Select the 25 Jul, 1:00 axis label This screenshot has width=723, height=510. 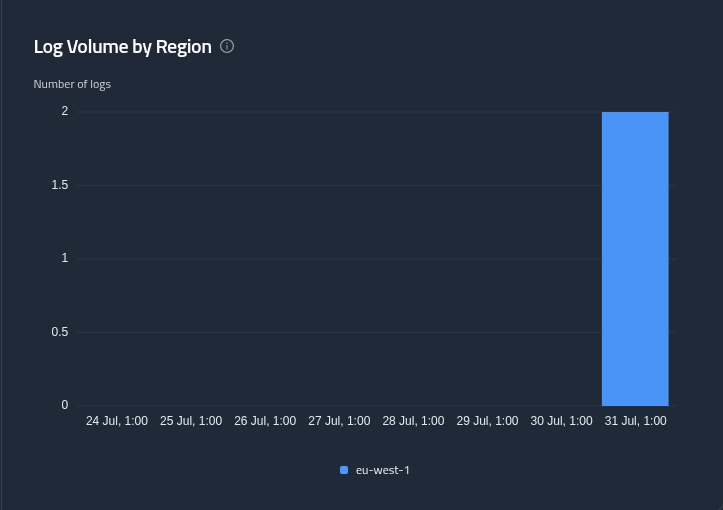191,421
